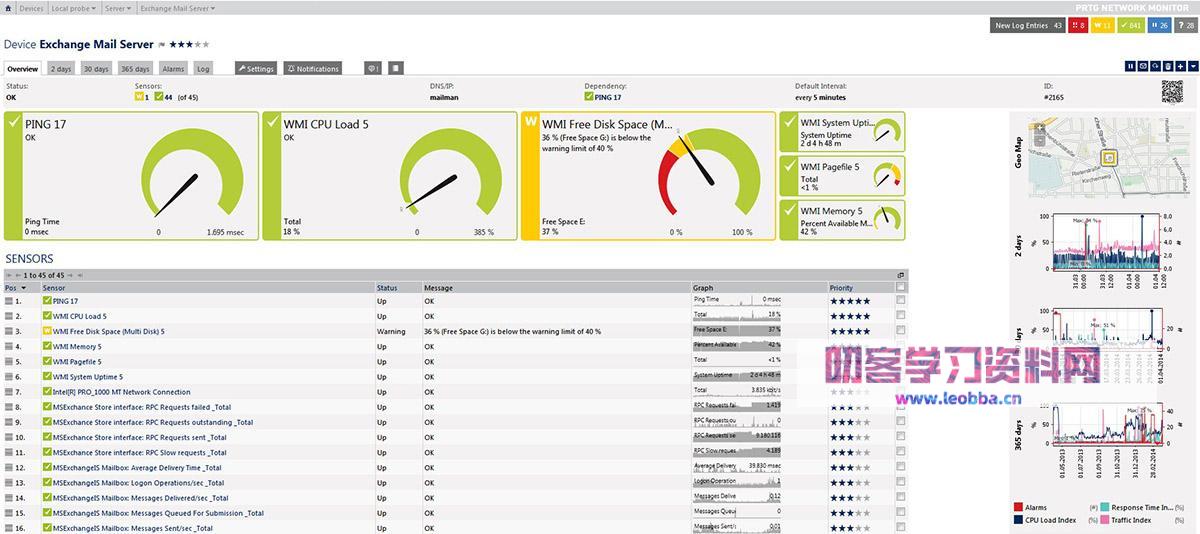Click the up sensor count icon showing 44
The width and height of the screenshot is (1200, 534).
pyautogui.click(x=158, y=97)
